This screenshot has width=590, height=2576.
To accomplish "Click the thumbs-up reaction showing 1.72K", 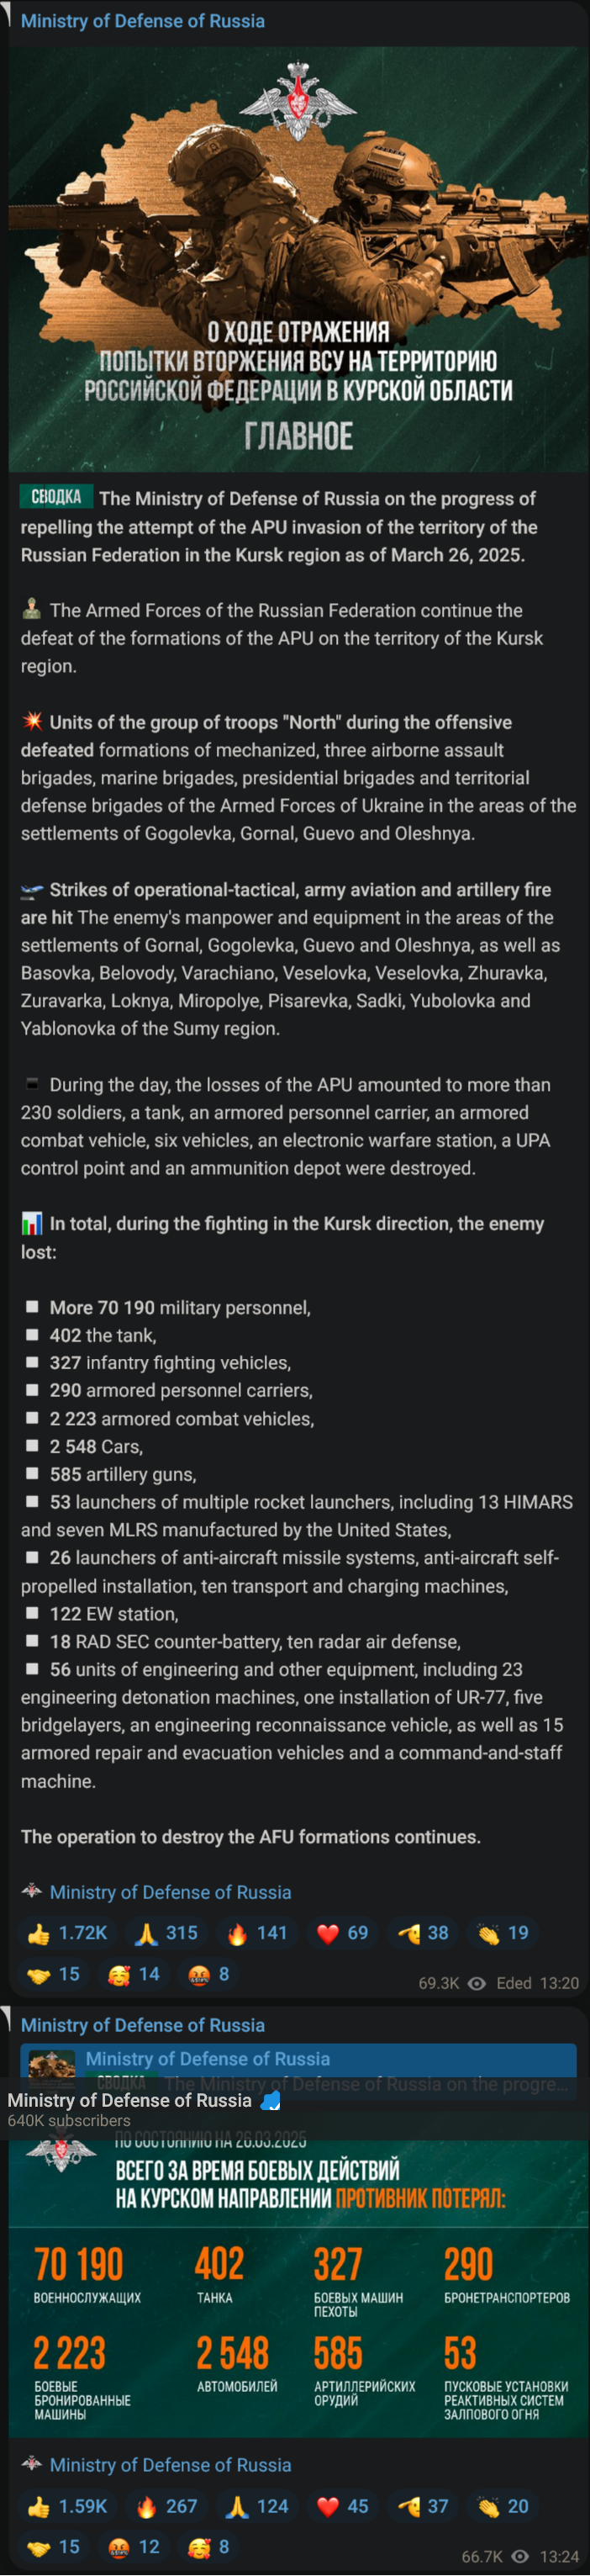I will (x=67, y=1933).
